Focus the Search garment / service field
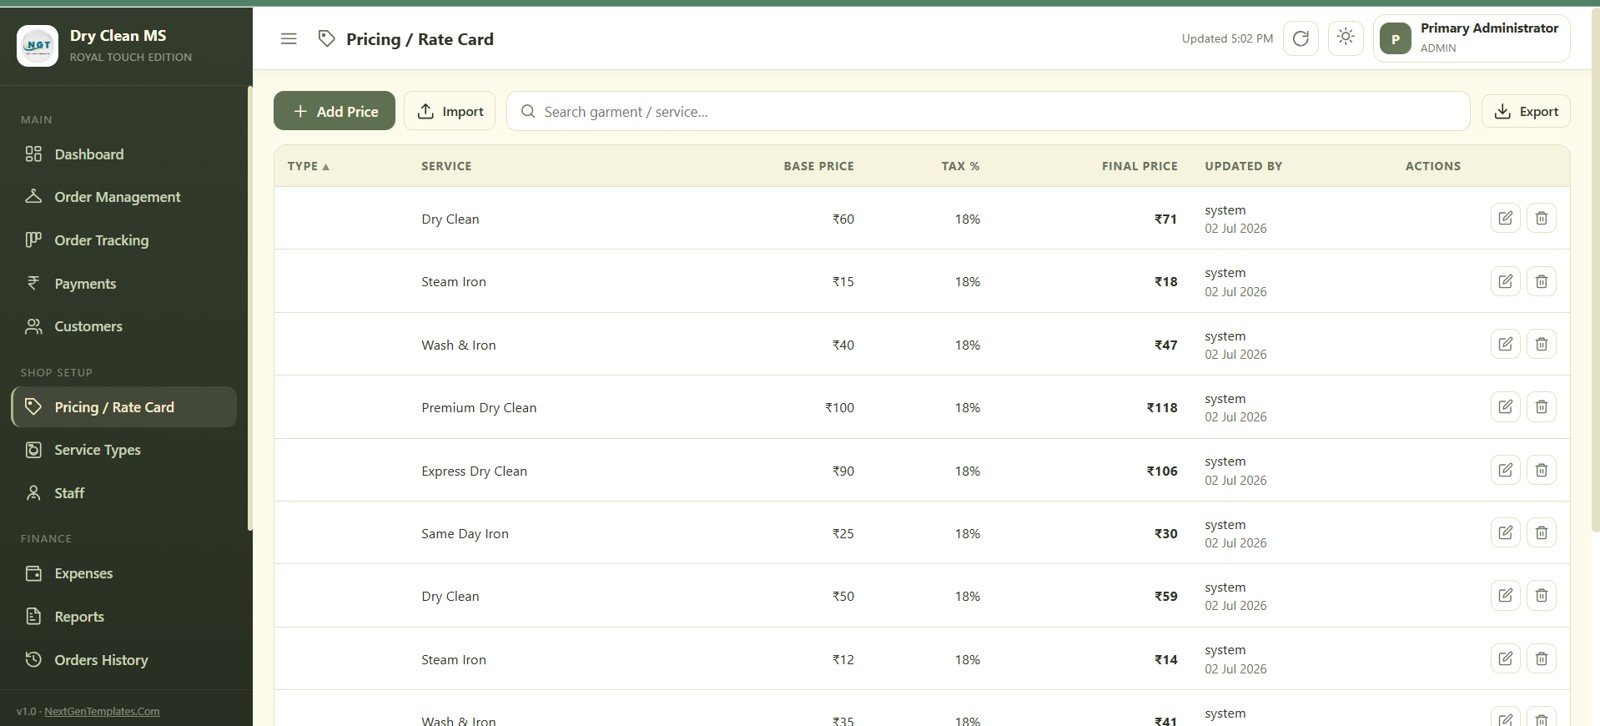The image size is (1600, 726). tap(988, 111)
